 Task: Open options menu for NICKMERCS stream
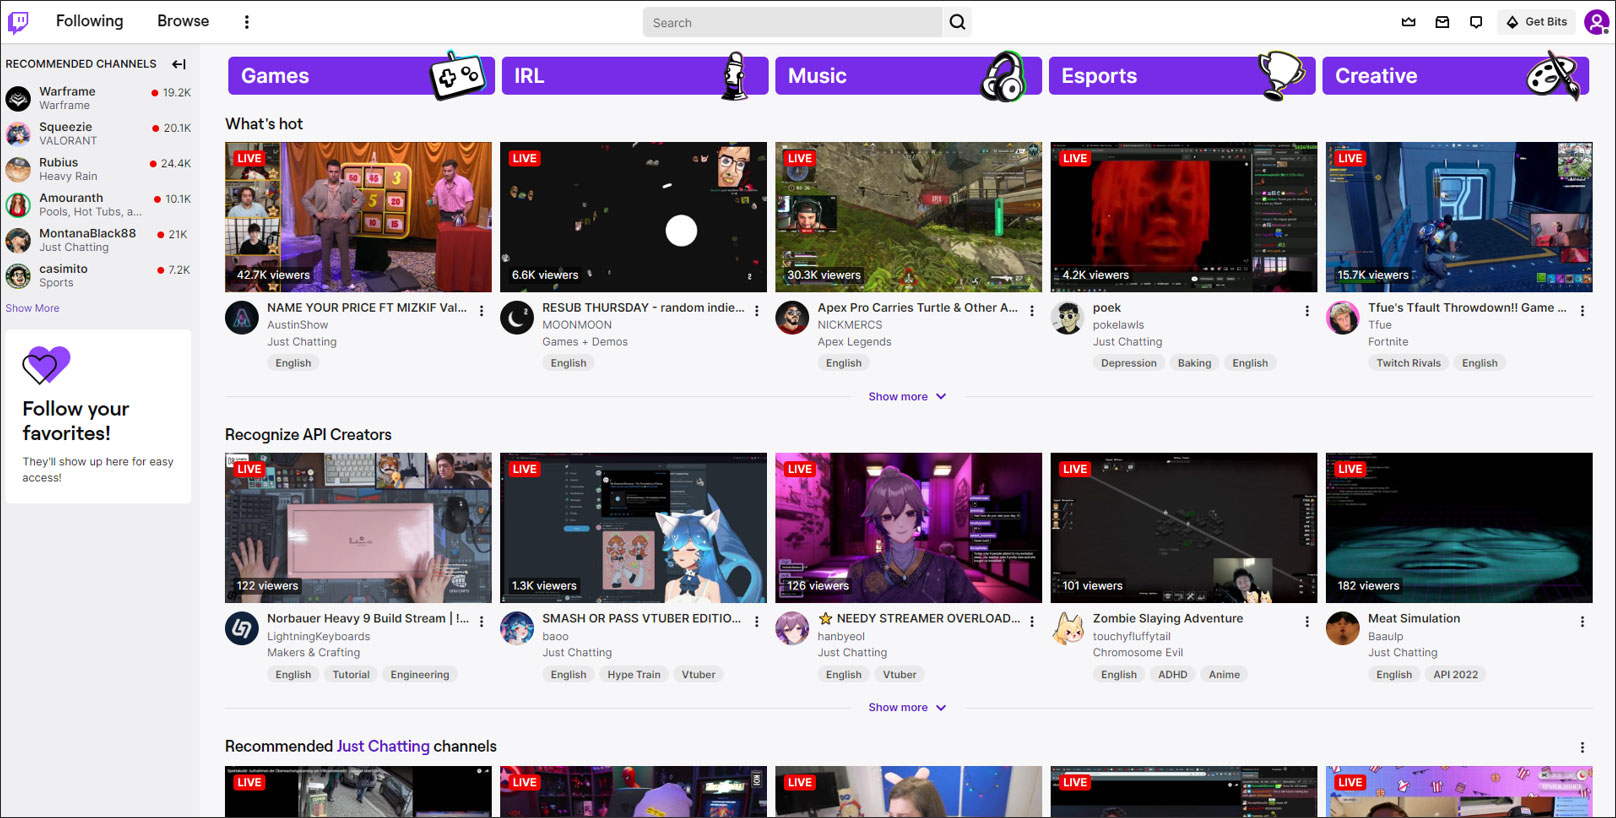coord(1032,311)
